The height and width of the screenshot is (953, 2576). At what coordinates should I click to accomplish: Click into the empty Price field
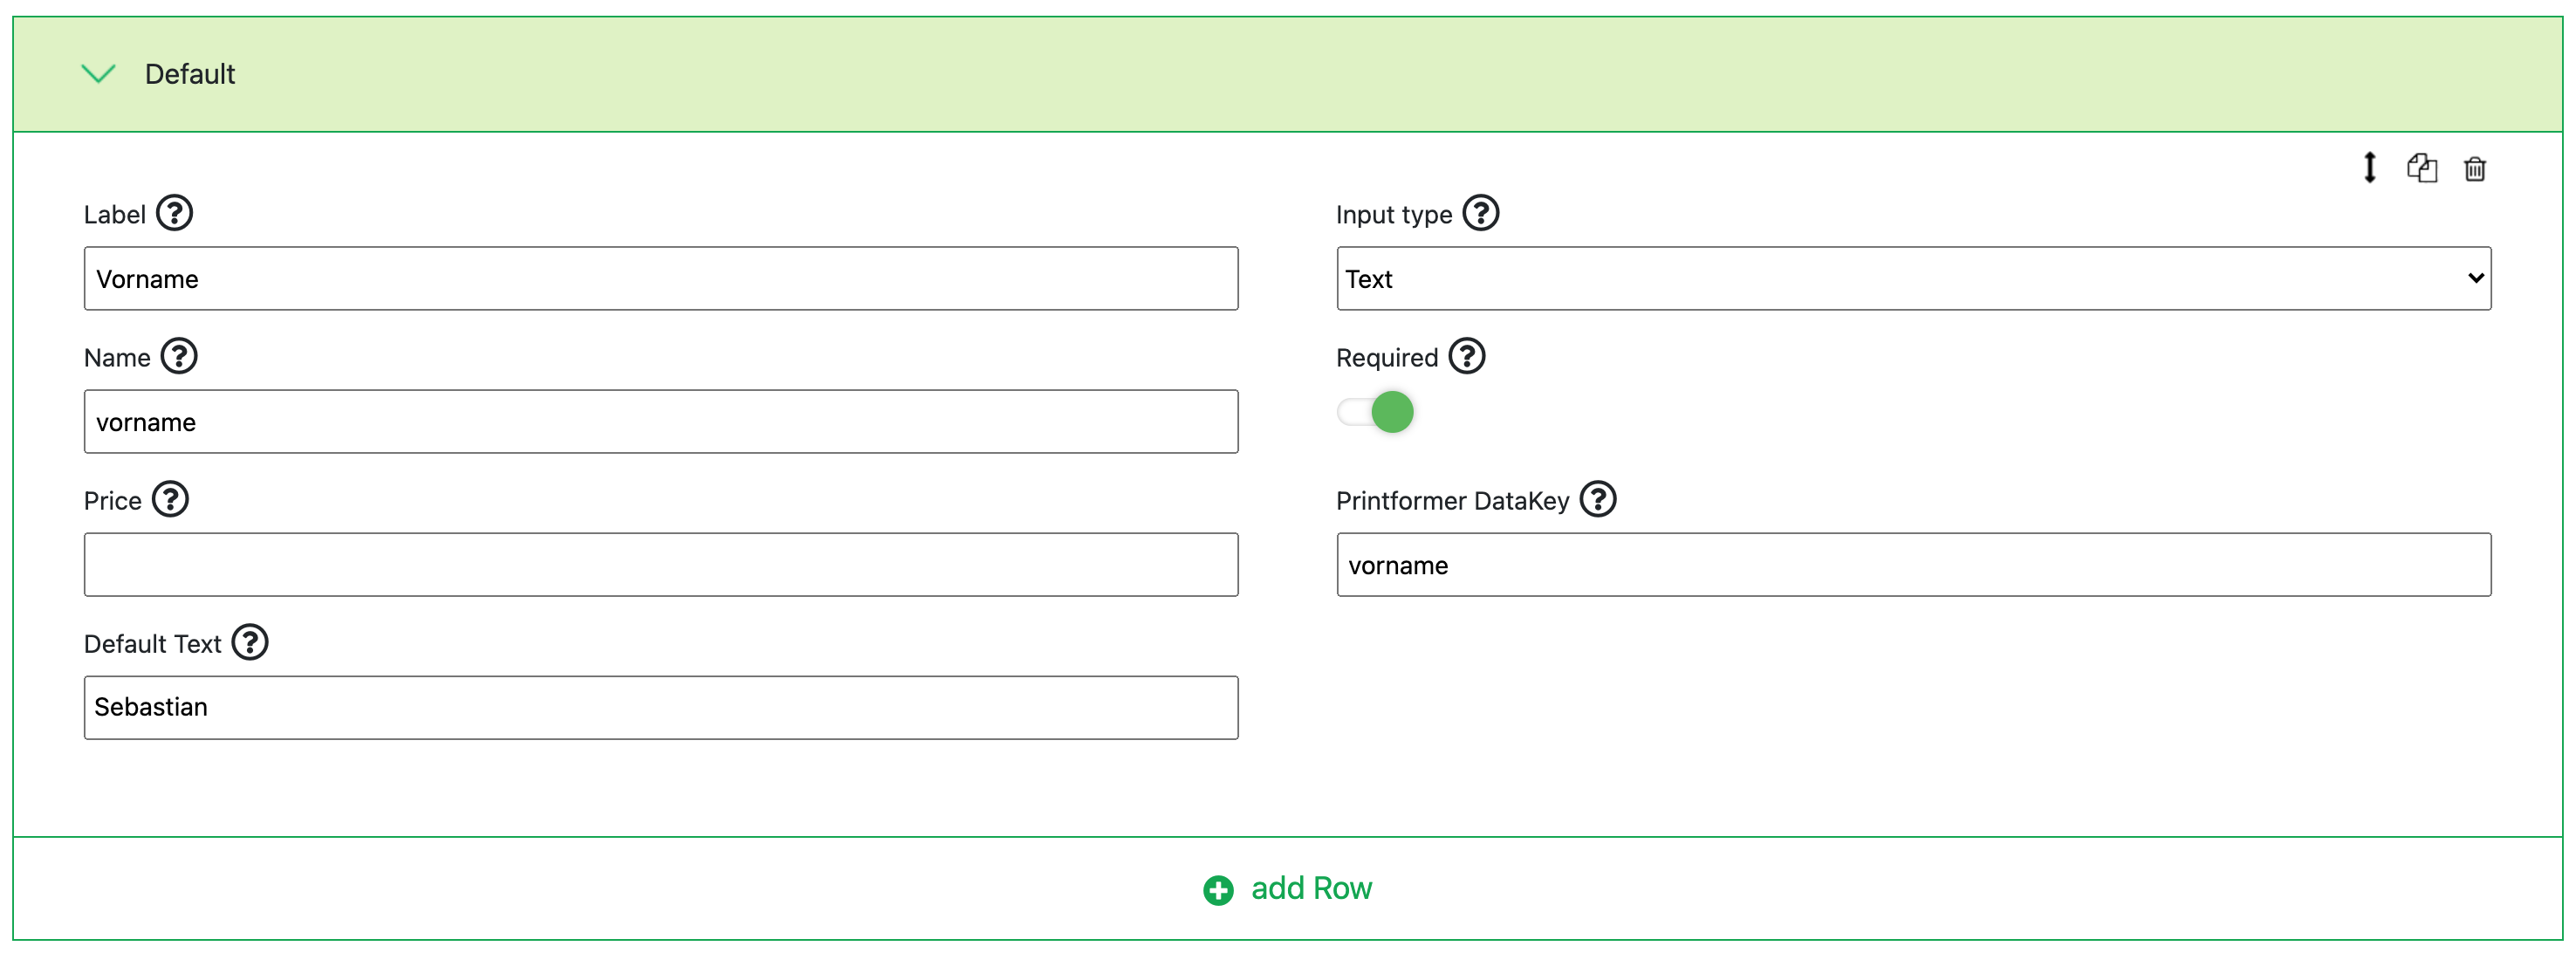coord(660,564)
